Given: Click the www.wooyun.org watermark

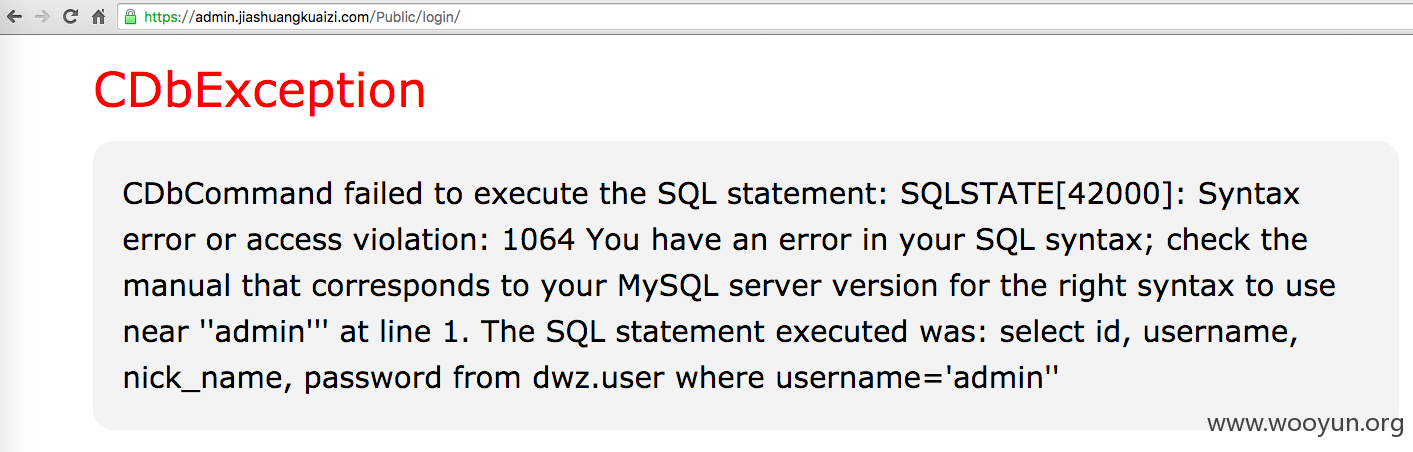Looking at the screenshot, I should 1305,425.
